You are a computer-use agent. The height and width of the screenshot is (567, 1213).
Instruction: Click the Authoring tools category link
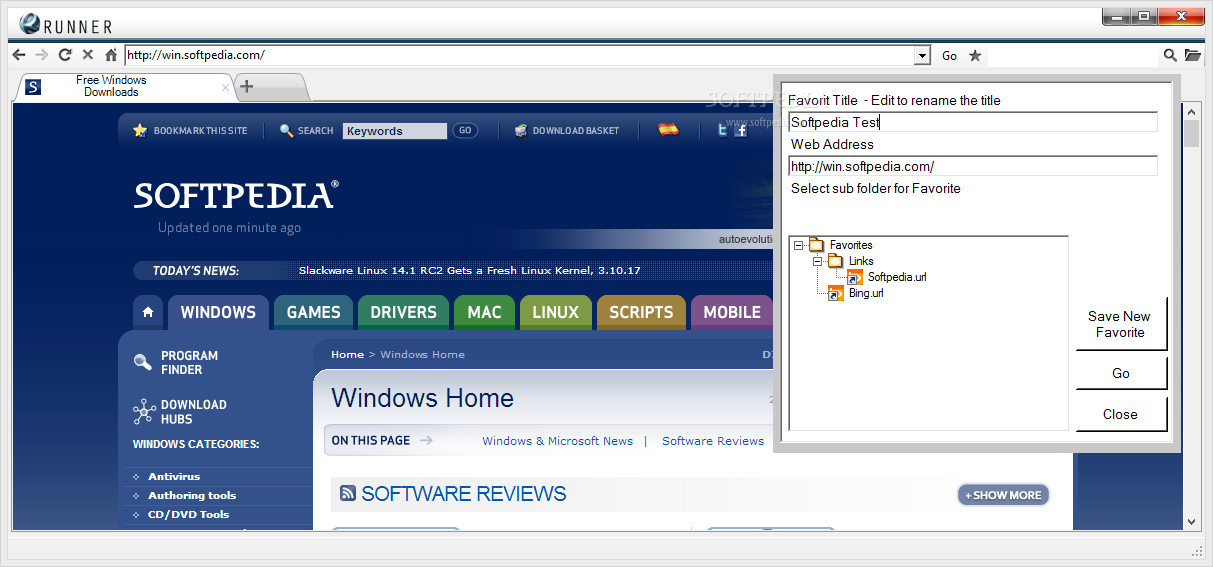coord(192,496)
